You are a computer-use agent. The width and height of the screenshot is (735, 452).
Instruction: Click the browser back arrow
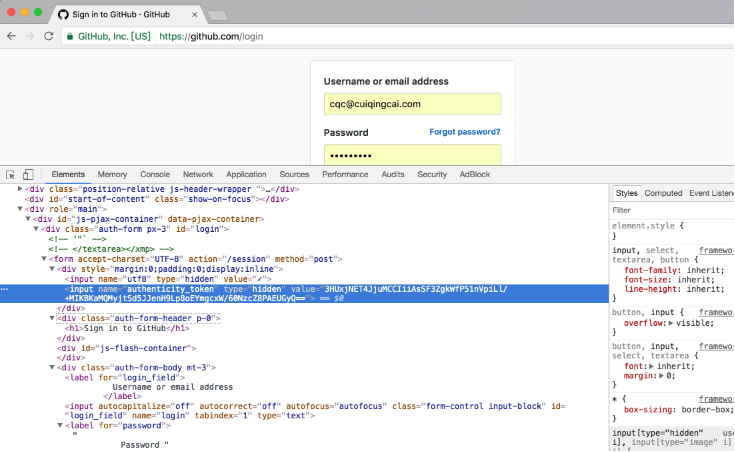(11, 36)
